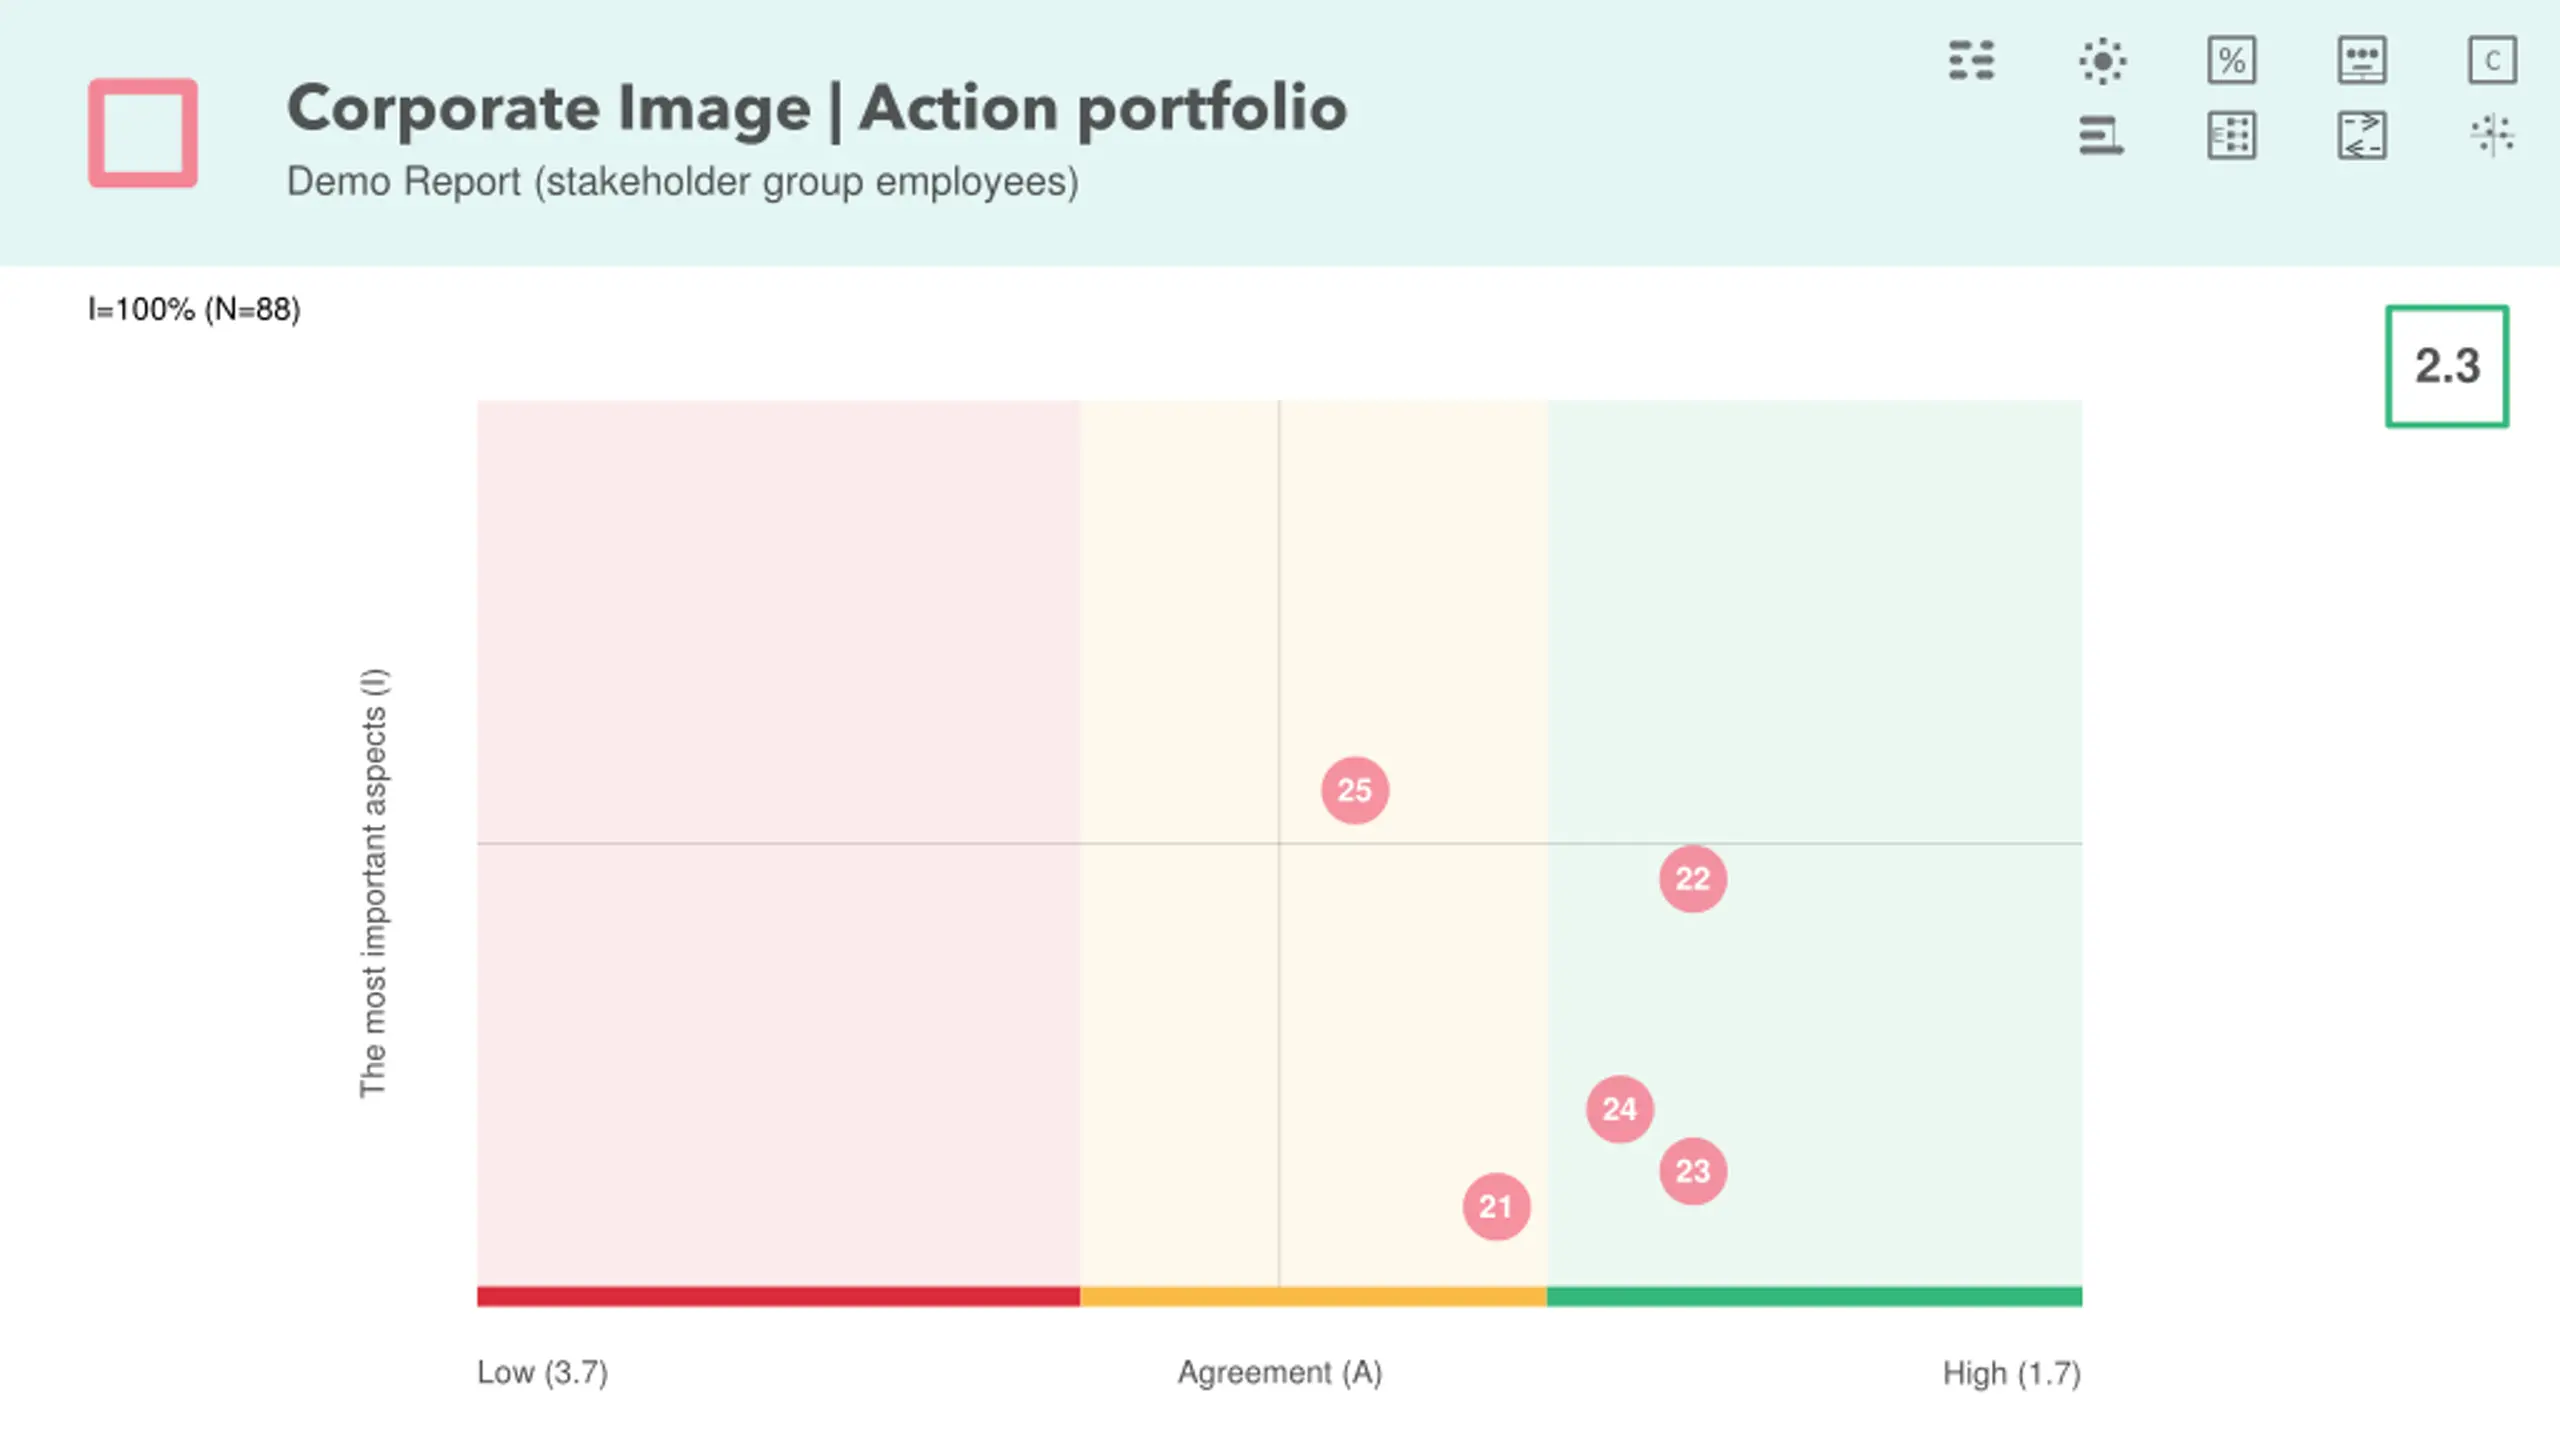Viewport: 2560px width, 1440px height.
Task: Click the sun-shaped dotted circle icon
Action: 2102,61
